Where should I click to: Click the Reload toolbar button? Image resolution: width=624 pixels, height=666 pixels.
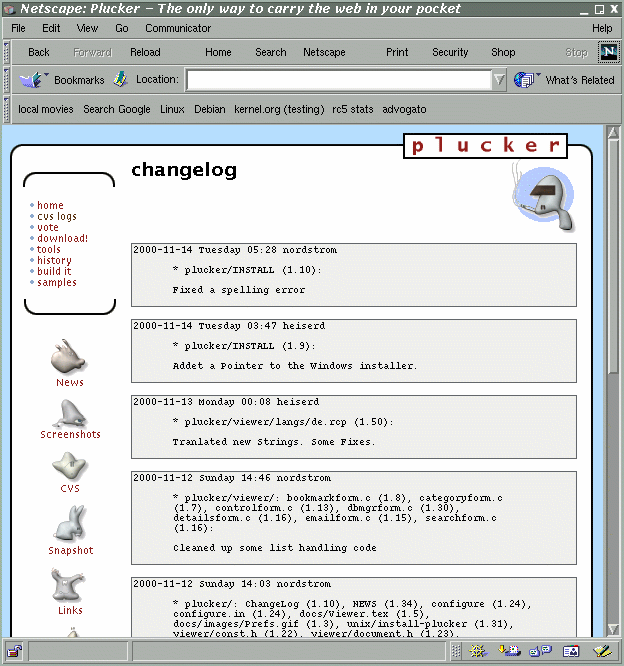pos(145,52)
